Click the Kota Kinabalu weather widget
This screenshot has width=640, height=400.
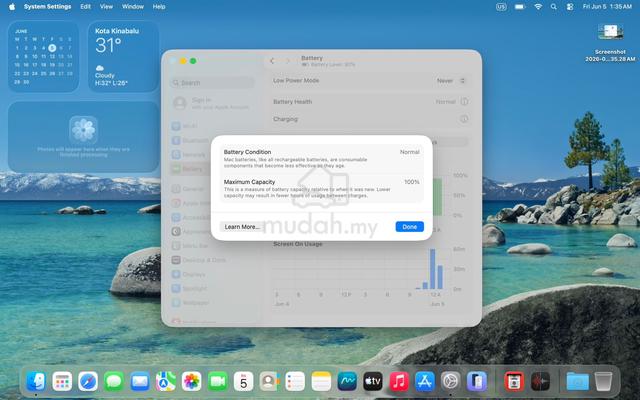pyautogui.click(x=123, y=56)
